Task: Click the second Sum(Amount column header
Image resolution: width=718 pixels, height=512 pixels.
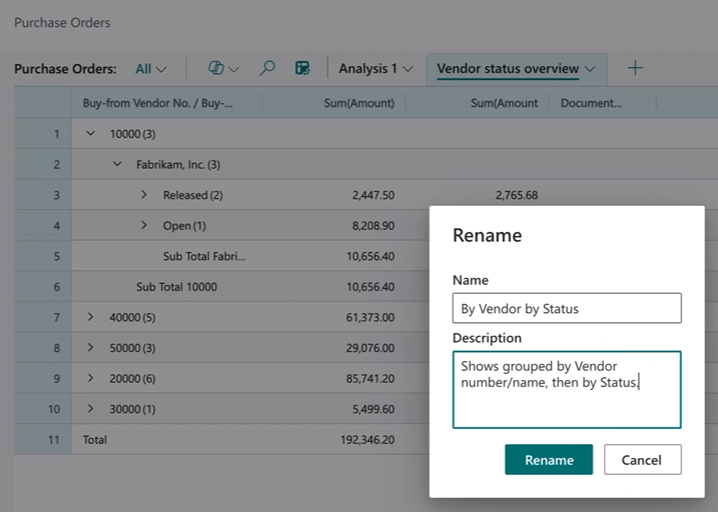Action: point(504,103)
